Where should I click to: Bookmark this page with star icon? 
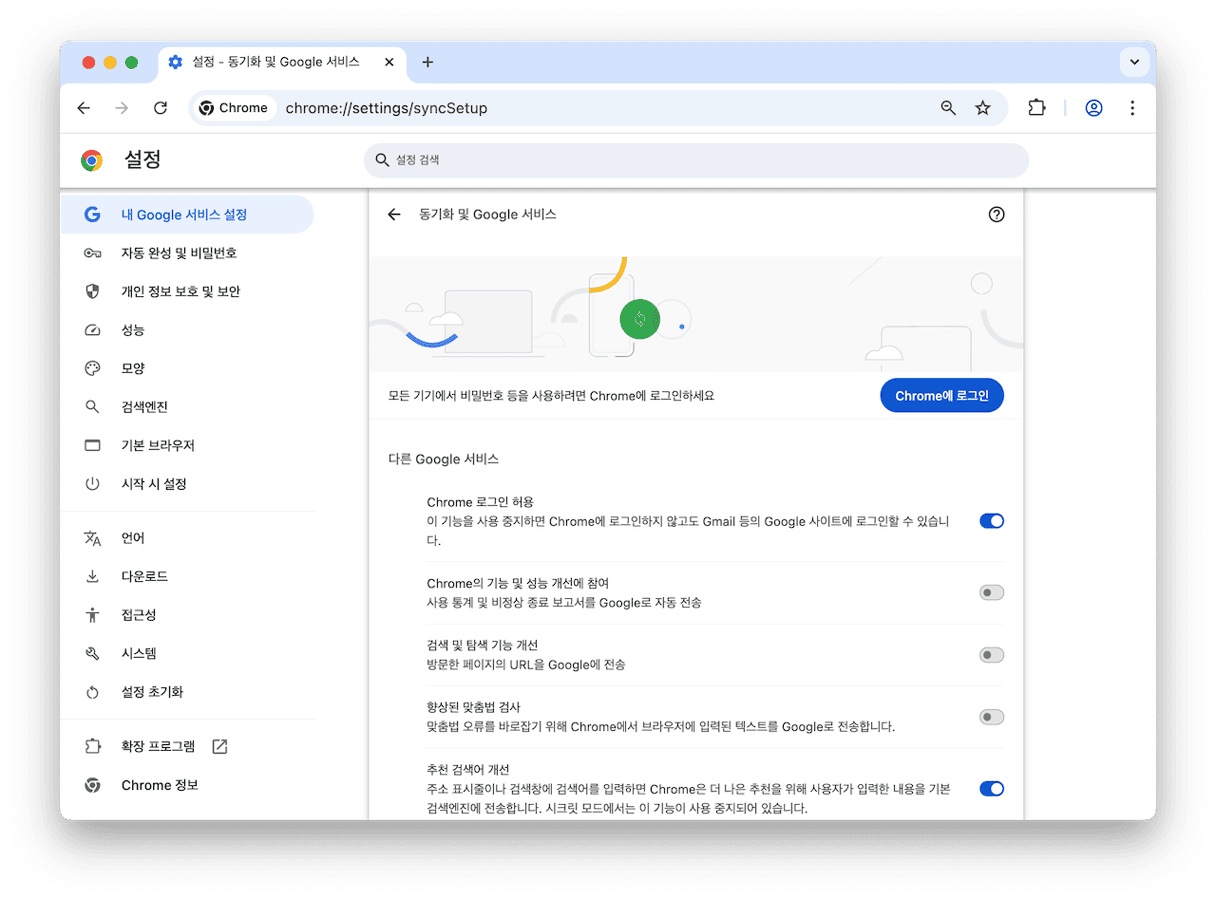[x=983, y=108]
